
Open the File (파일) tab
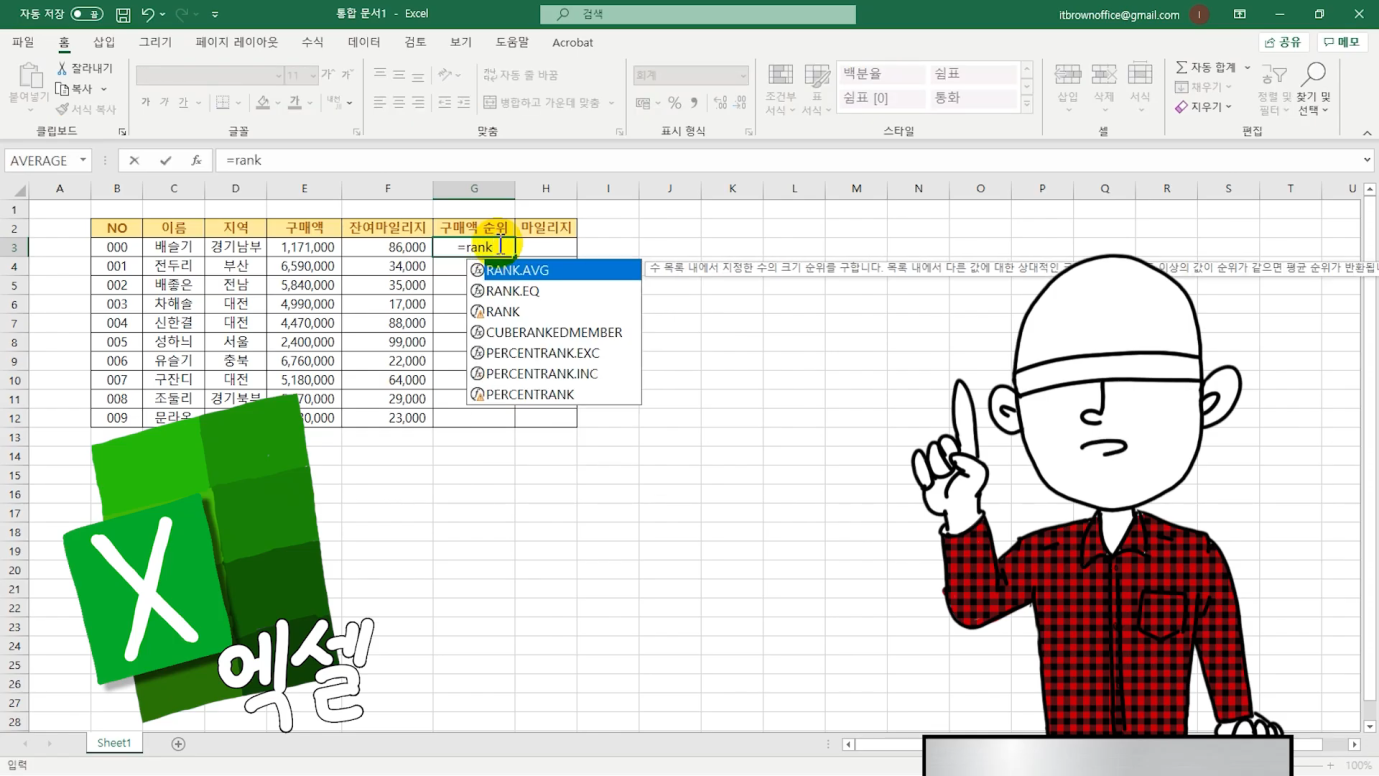[23, 42]
